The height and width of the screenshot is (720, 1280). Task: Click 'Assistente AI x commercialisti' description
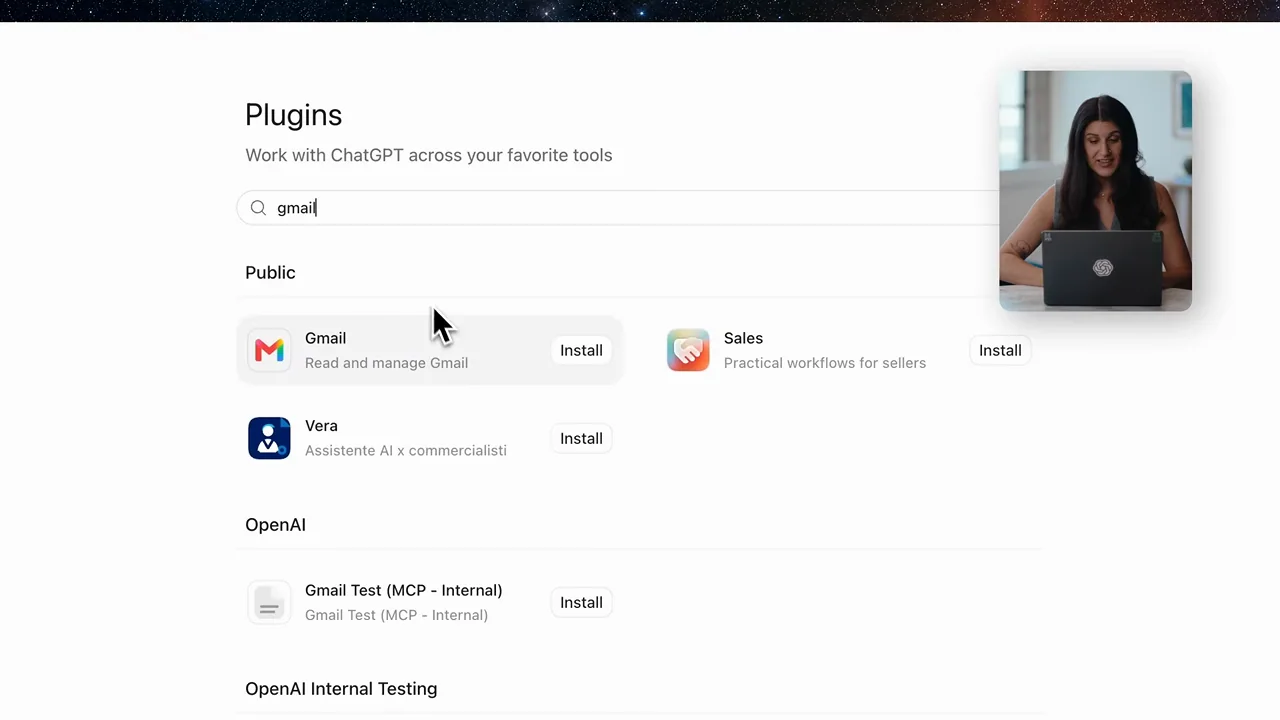tap(405, 451)
